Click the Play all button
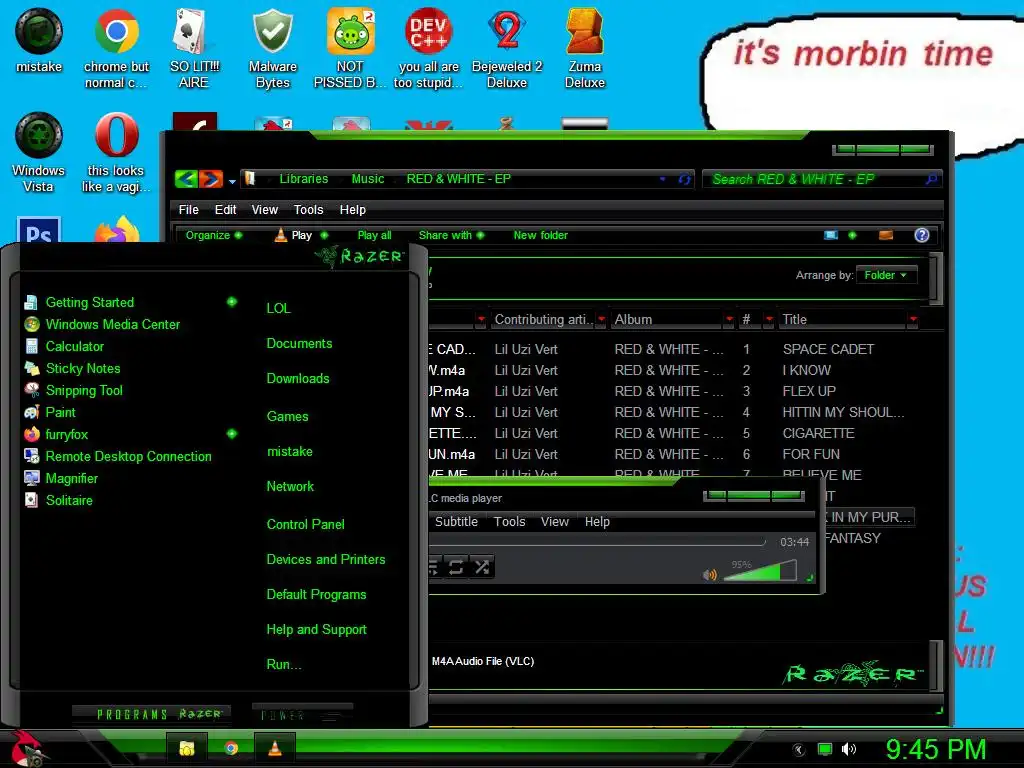This screenshot has width=1024, height=768. pyautogui.click(x=374, y=235)
